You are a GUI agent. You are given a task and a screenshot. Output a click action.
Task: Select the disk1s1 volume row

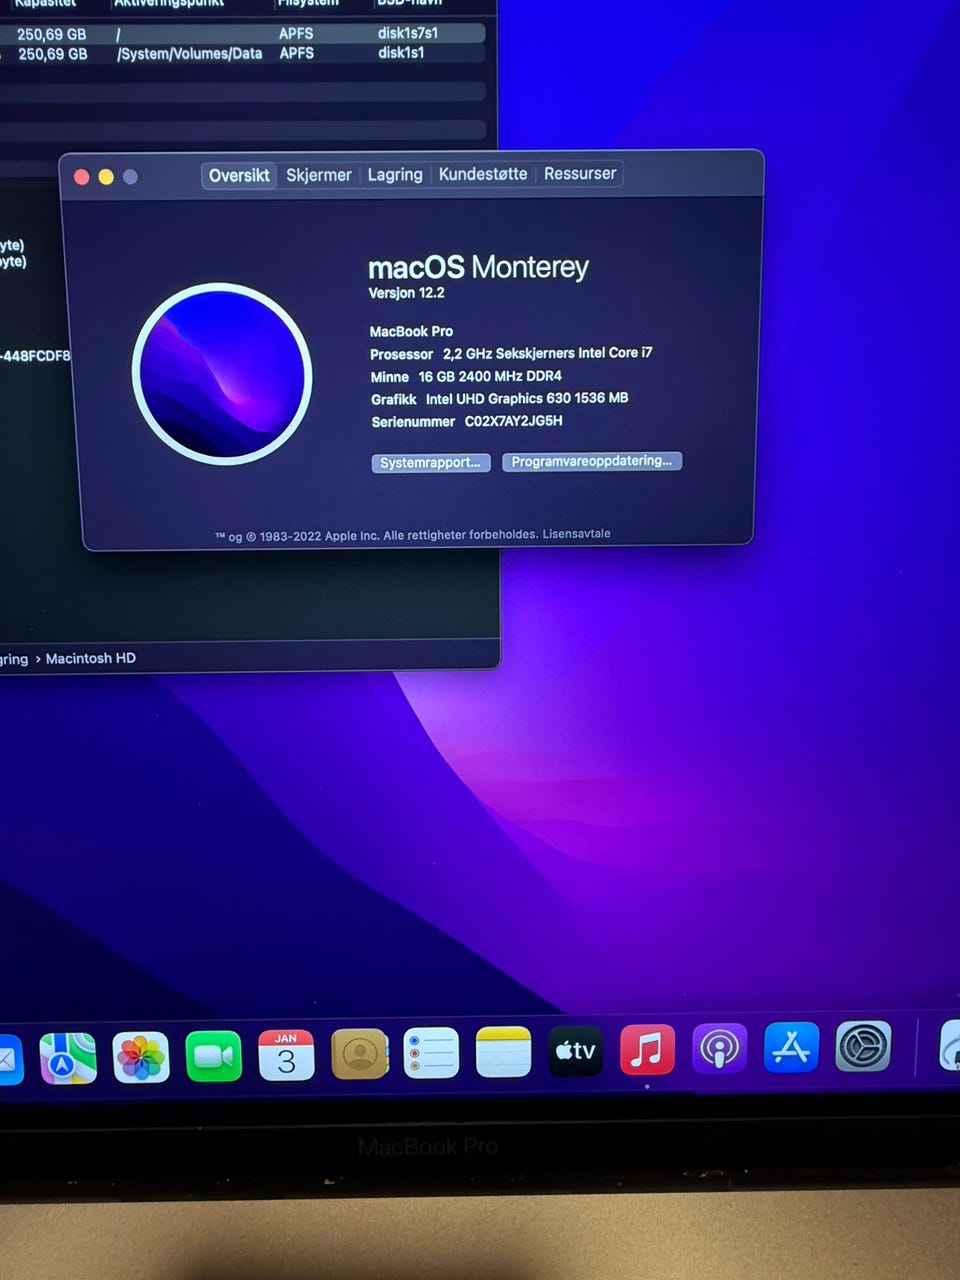[243, 53]
